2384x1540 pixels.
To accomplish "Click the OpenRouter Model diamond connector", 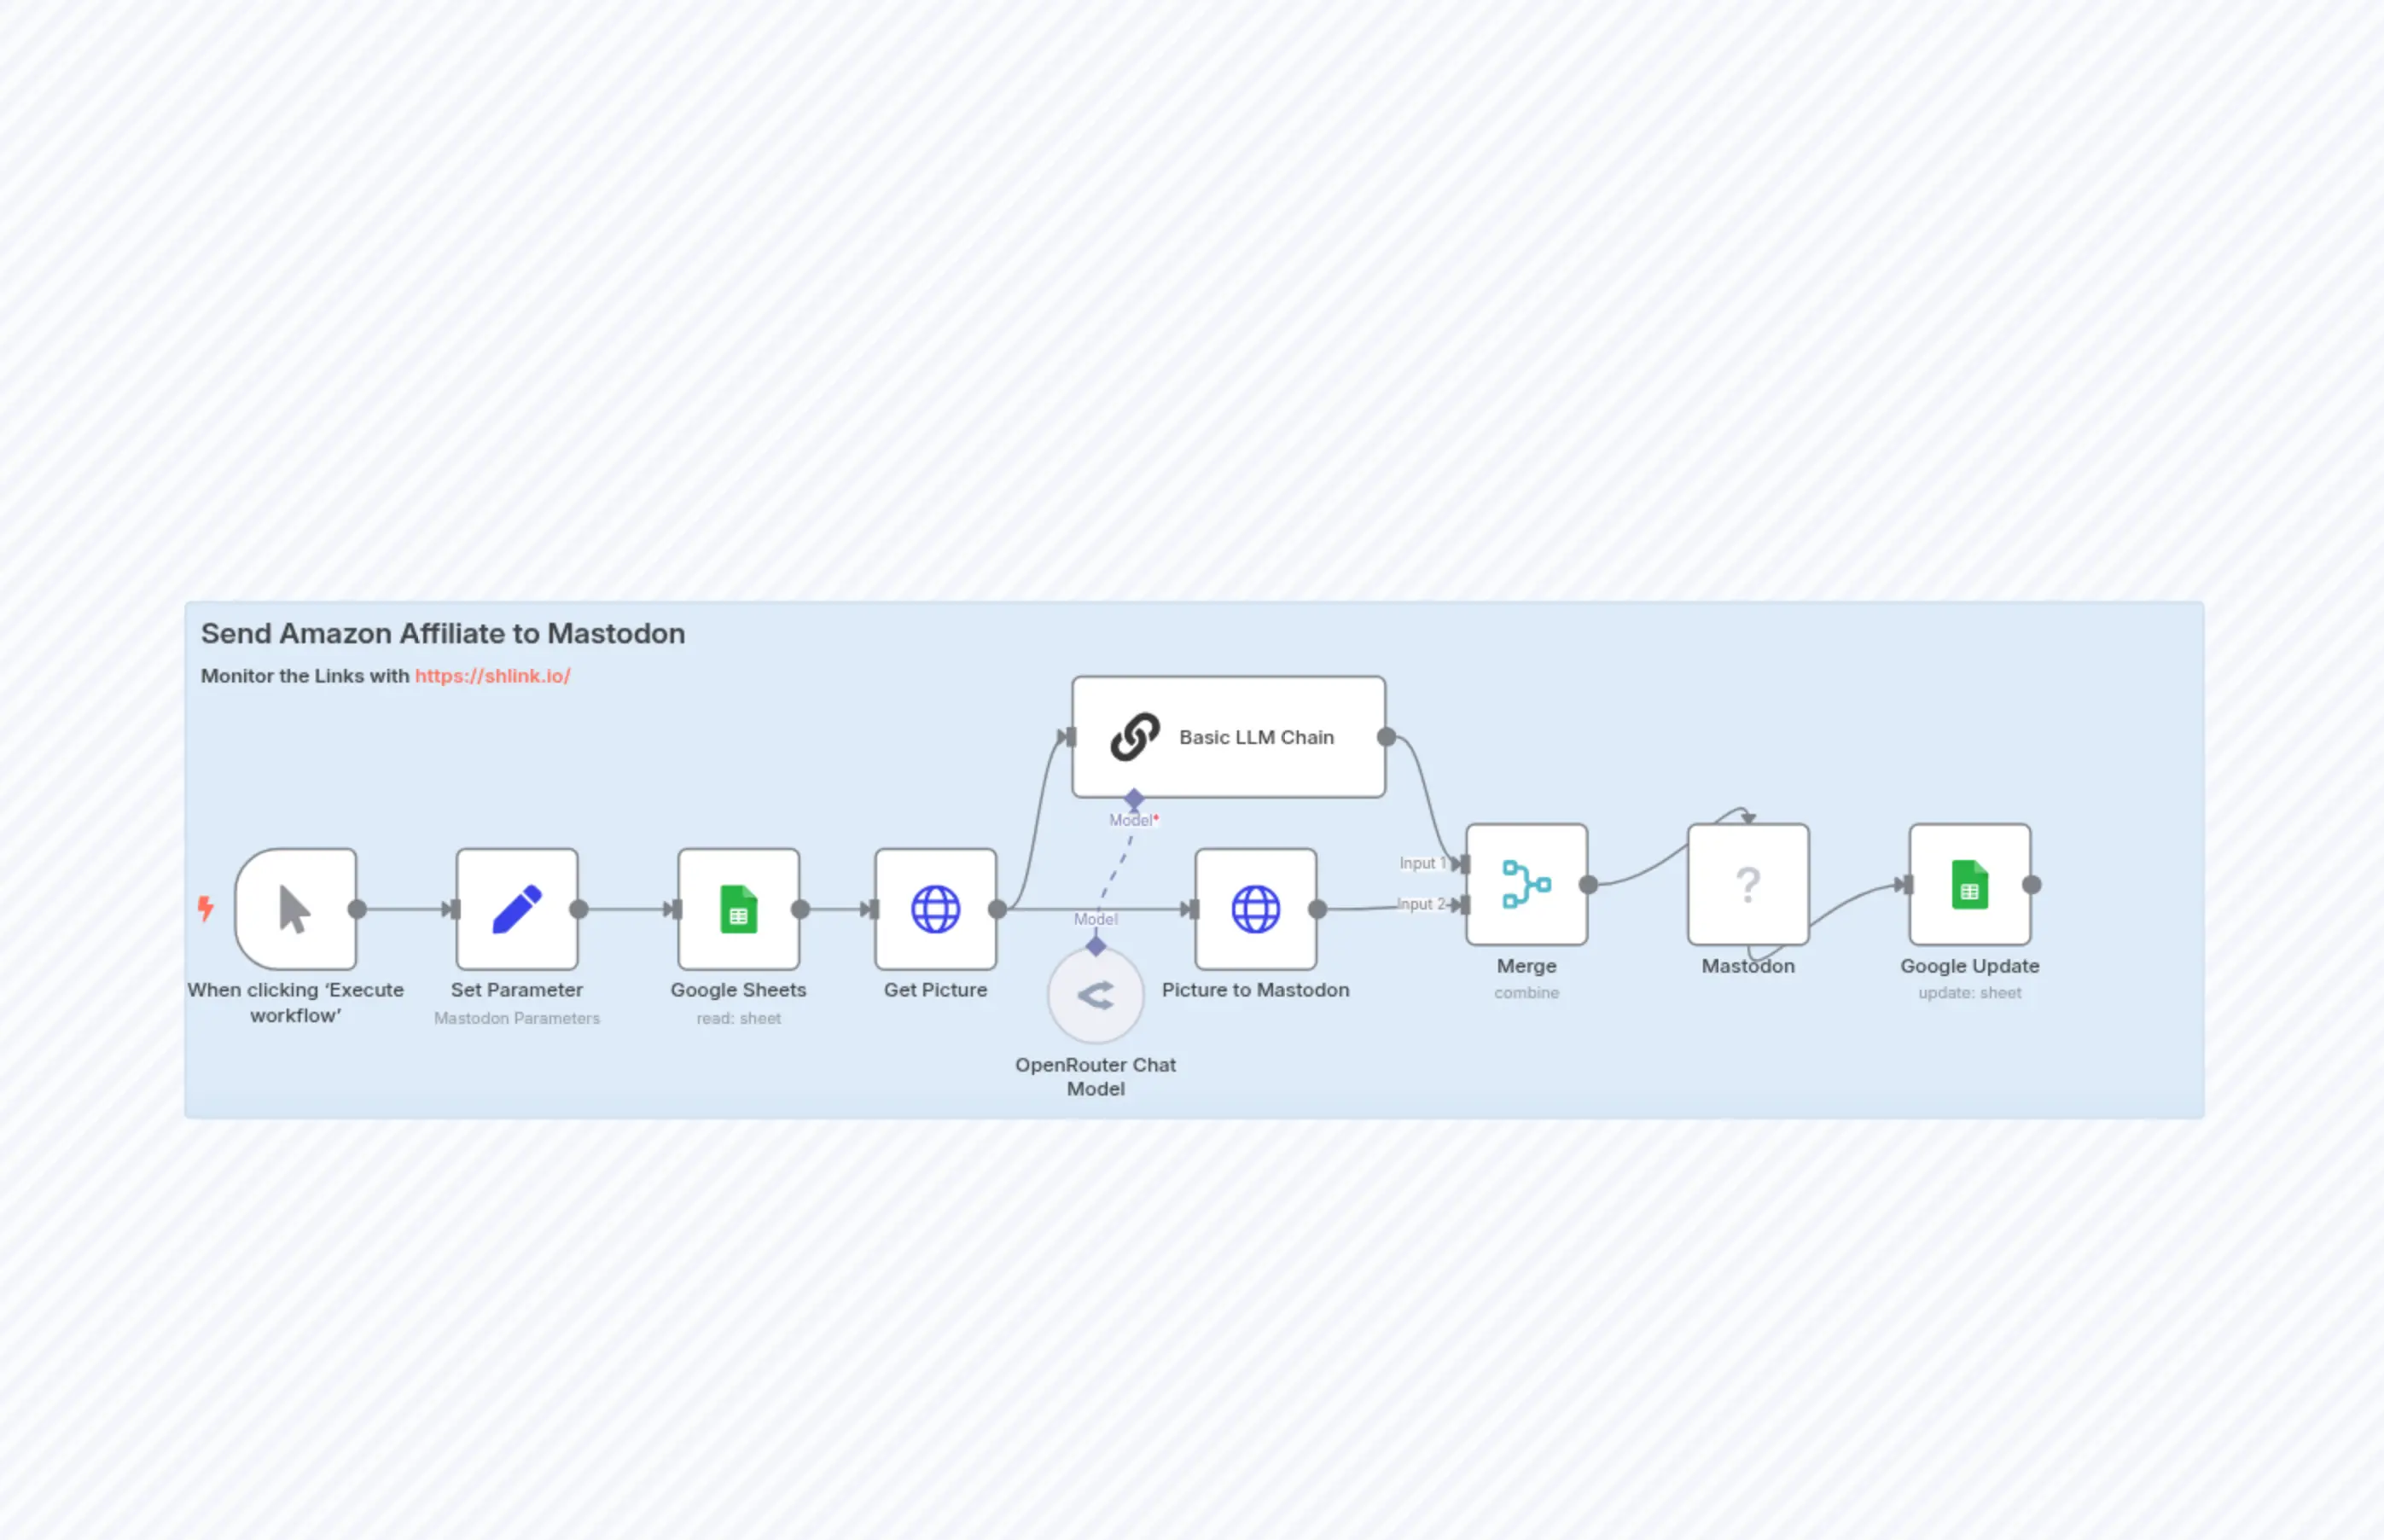I will point(1096,945).
